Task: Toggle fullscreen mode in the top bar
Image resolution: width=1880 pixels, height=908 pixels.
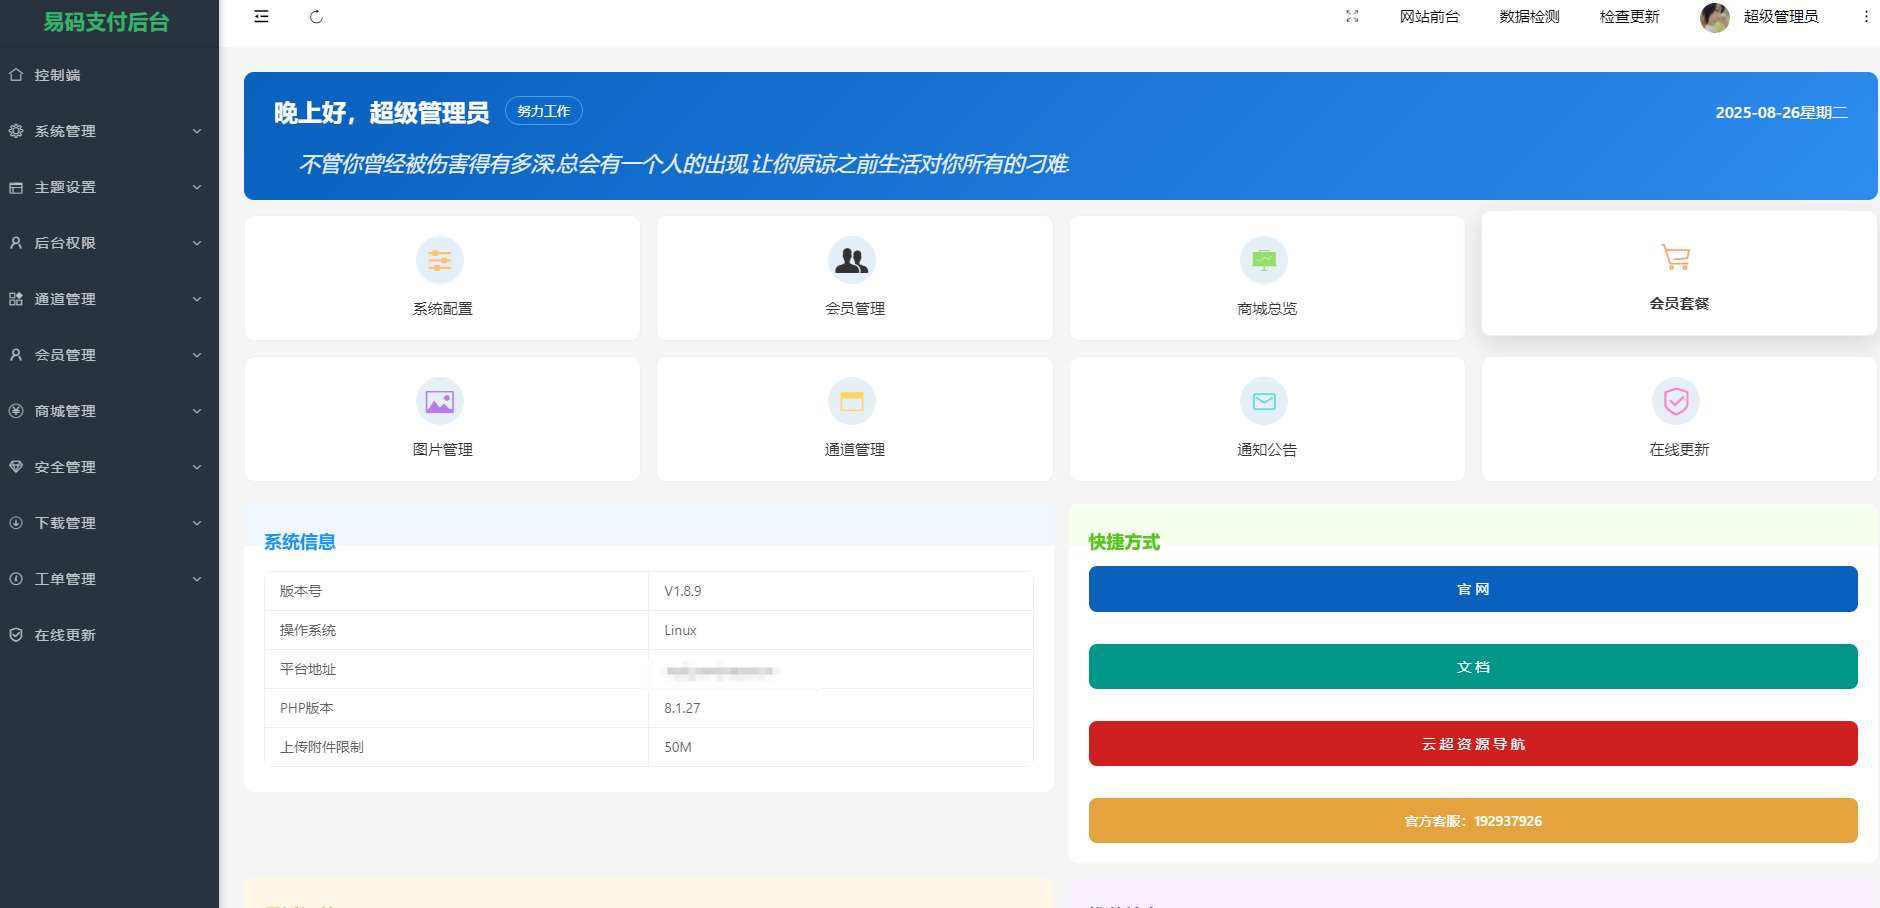Action: 1352,17
